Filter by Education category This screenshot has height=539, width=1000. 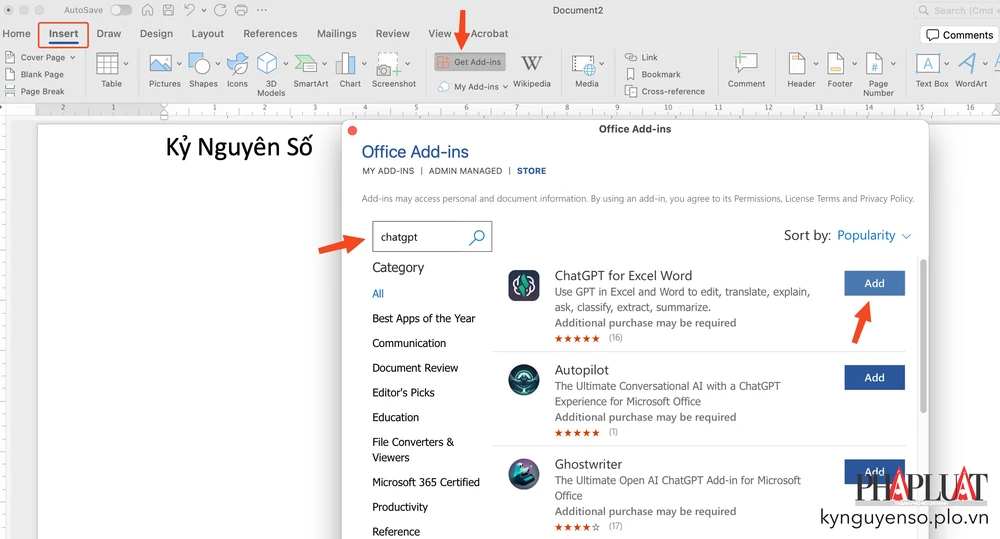pyautogui.click(x=395, y=417)
